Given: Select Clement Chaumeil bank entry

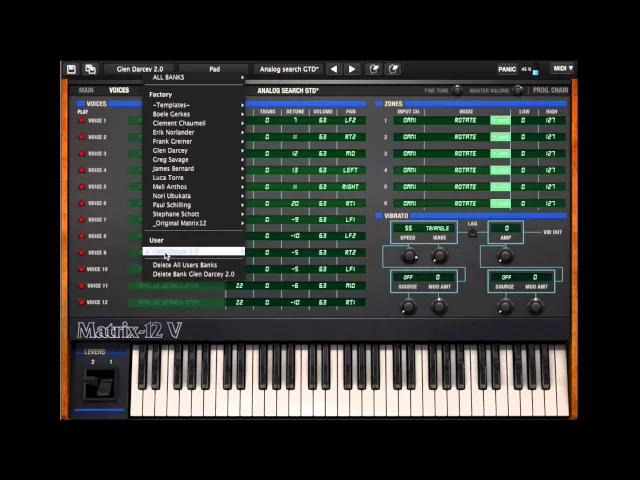Looking at the screenshot, I should pyautogui.click(x=194, y=123).
